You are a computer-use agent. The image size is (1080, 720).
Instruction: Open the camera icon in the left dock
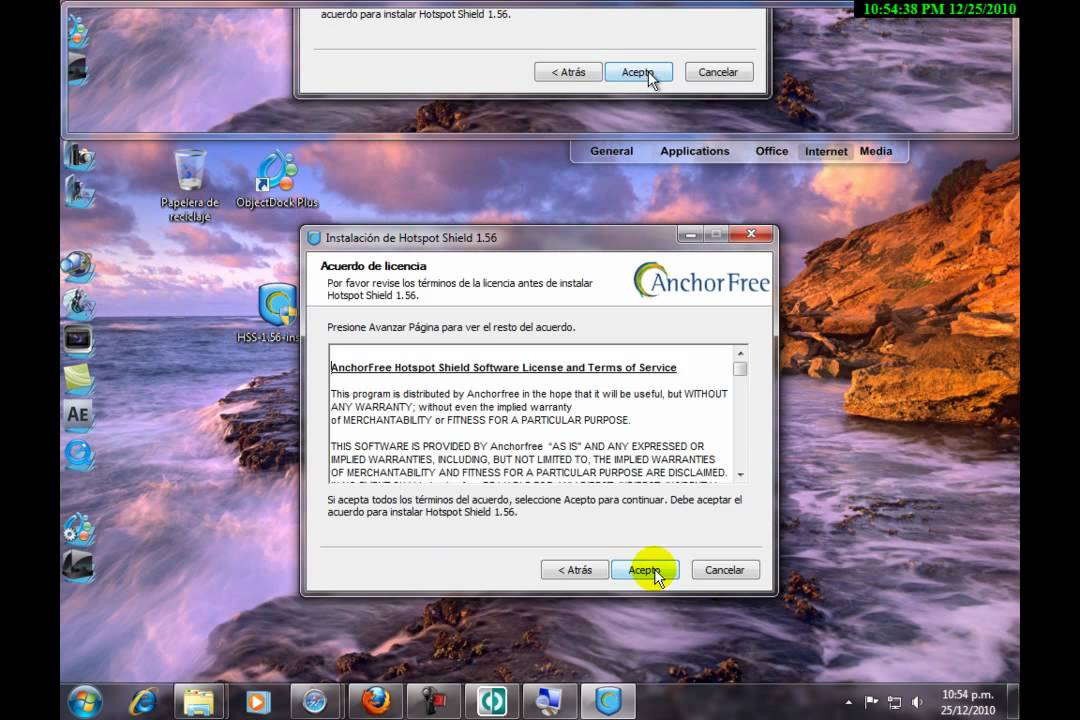coord(79,157)
